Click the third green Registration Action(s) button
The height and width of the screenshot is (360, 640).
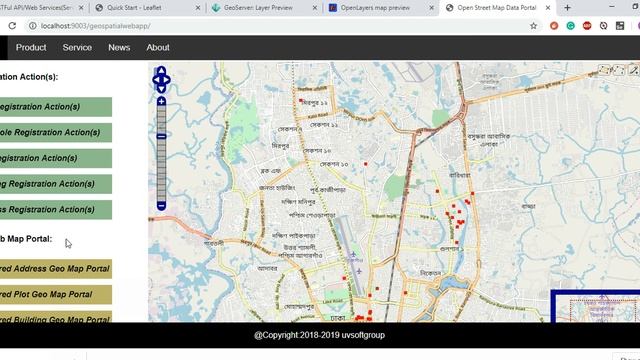tap(56, 158)
